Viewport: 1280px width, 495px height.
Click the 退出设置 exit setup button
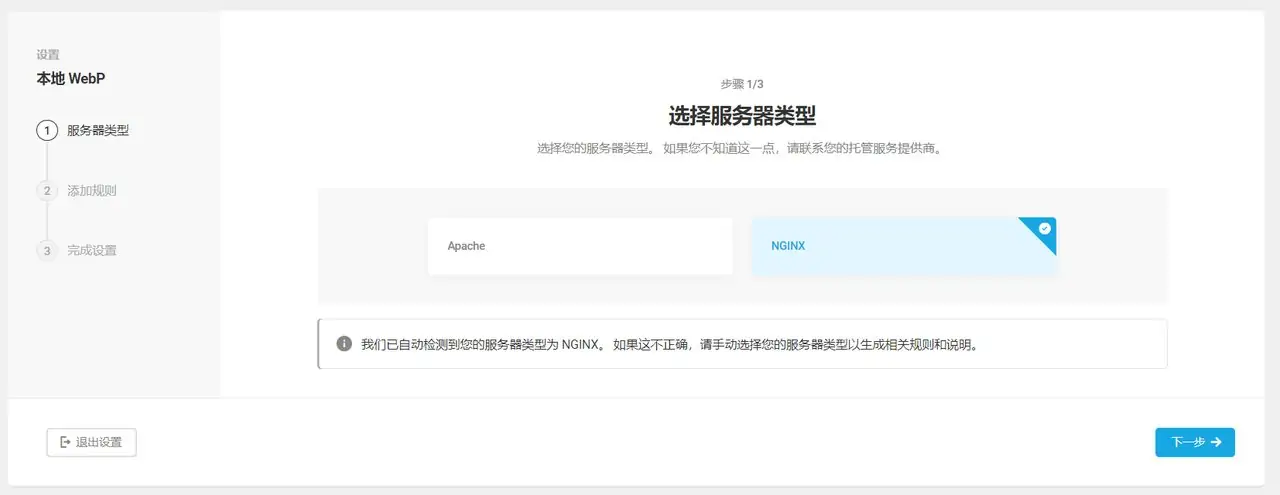click(x=91, y=442)
